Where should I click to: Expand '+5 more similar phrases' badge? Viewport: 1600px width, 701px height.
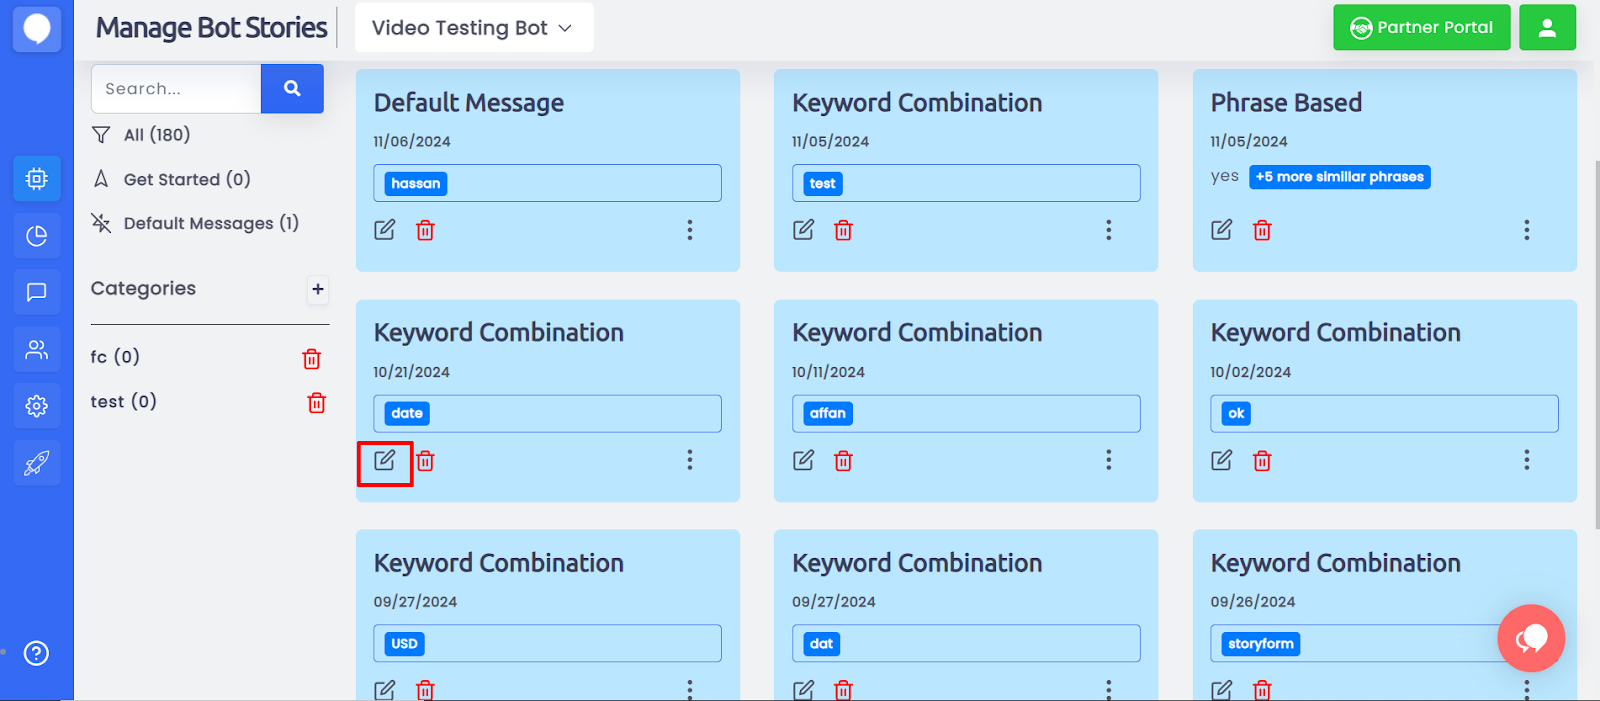1339,177
